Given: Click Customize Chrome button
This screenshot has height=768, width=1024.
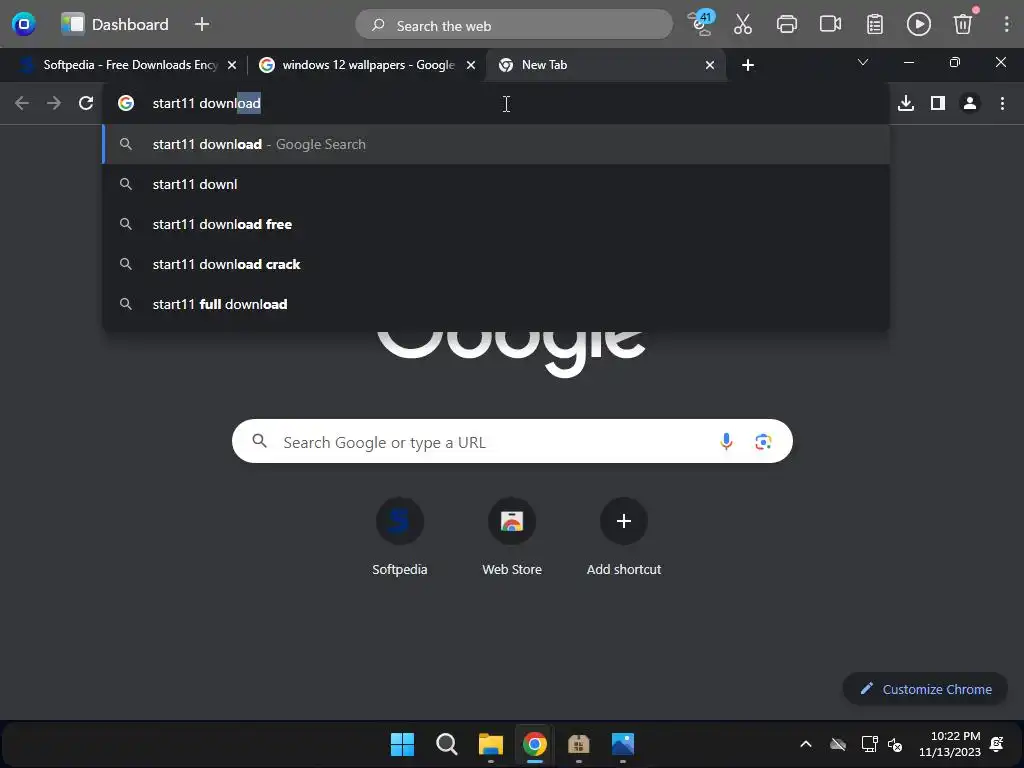Looking at the screenshot, I should 925,689.
